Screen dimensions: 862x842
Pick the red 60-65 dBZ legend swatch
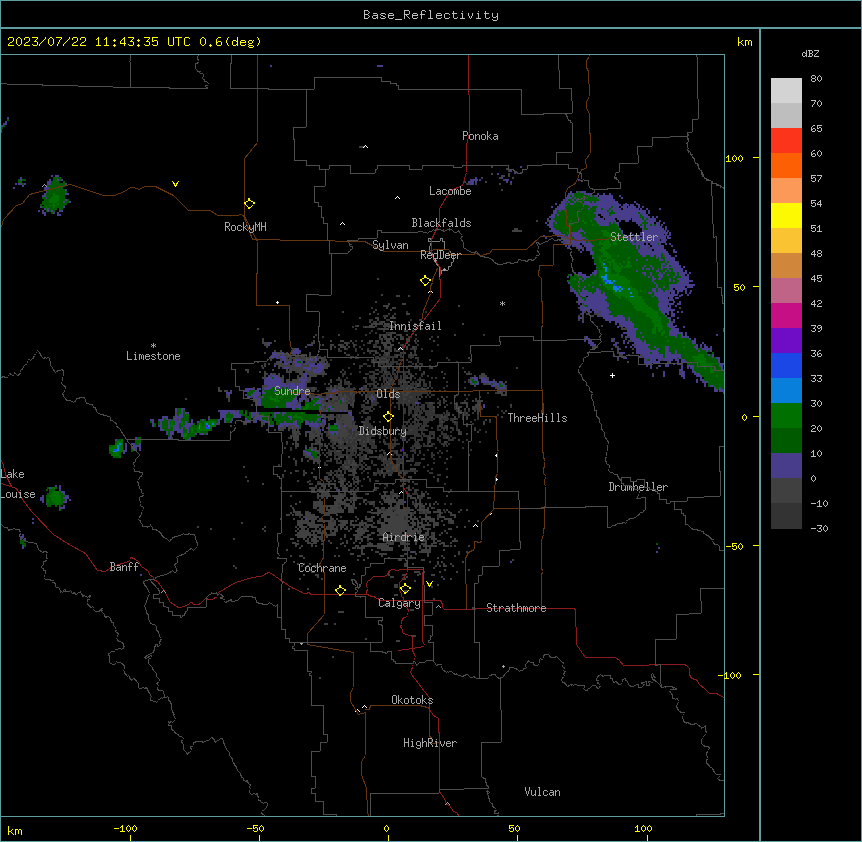click(786, 141)
